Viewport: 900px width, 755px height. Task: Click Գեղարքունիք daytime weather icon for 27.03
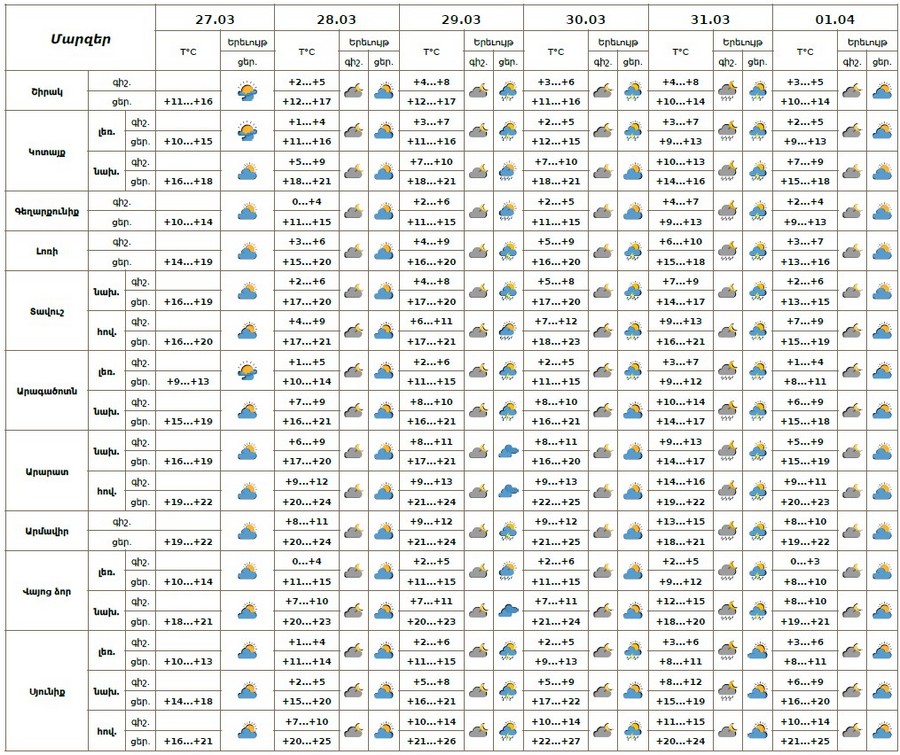click(x=247, y=211)
